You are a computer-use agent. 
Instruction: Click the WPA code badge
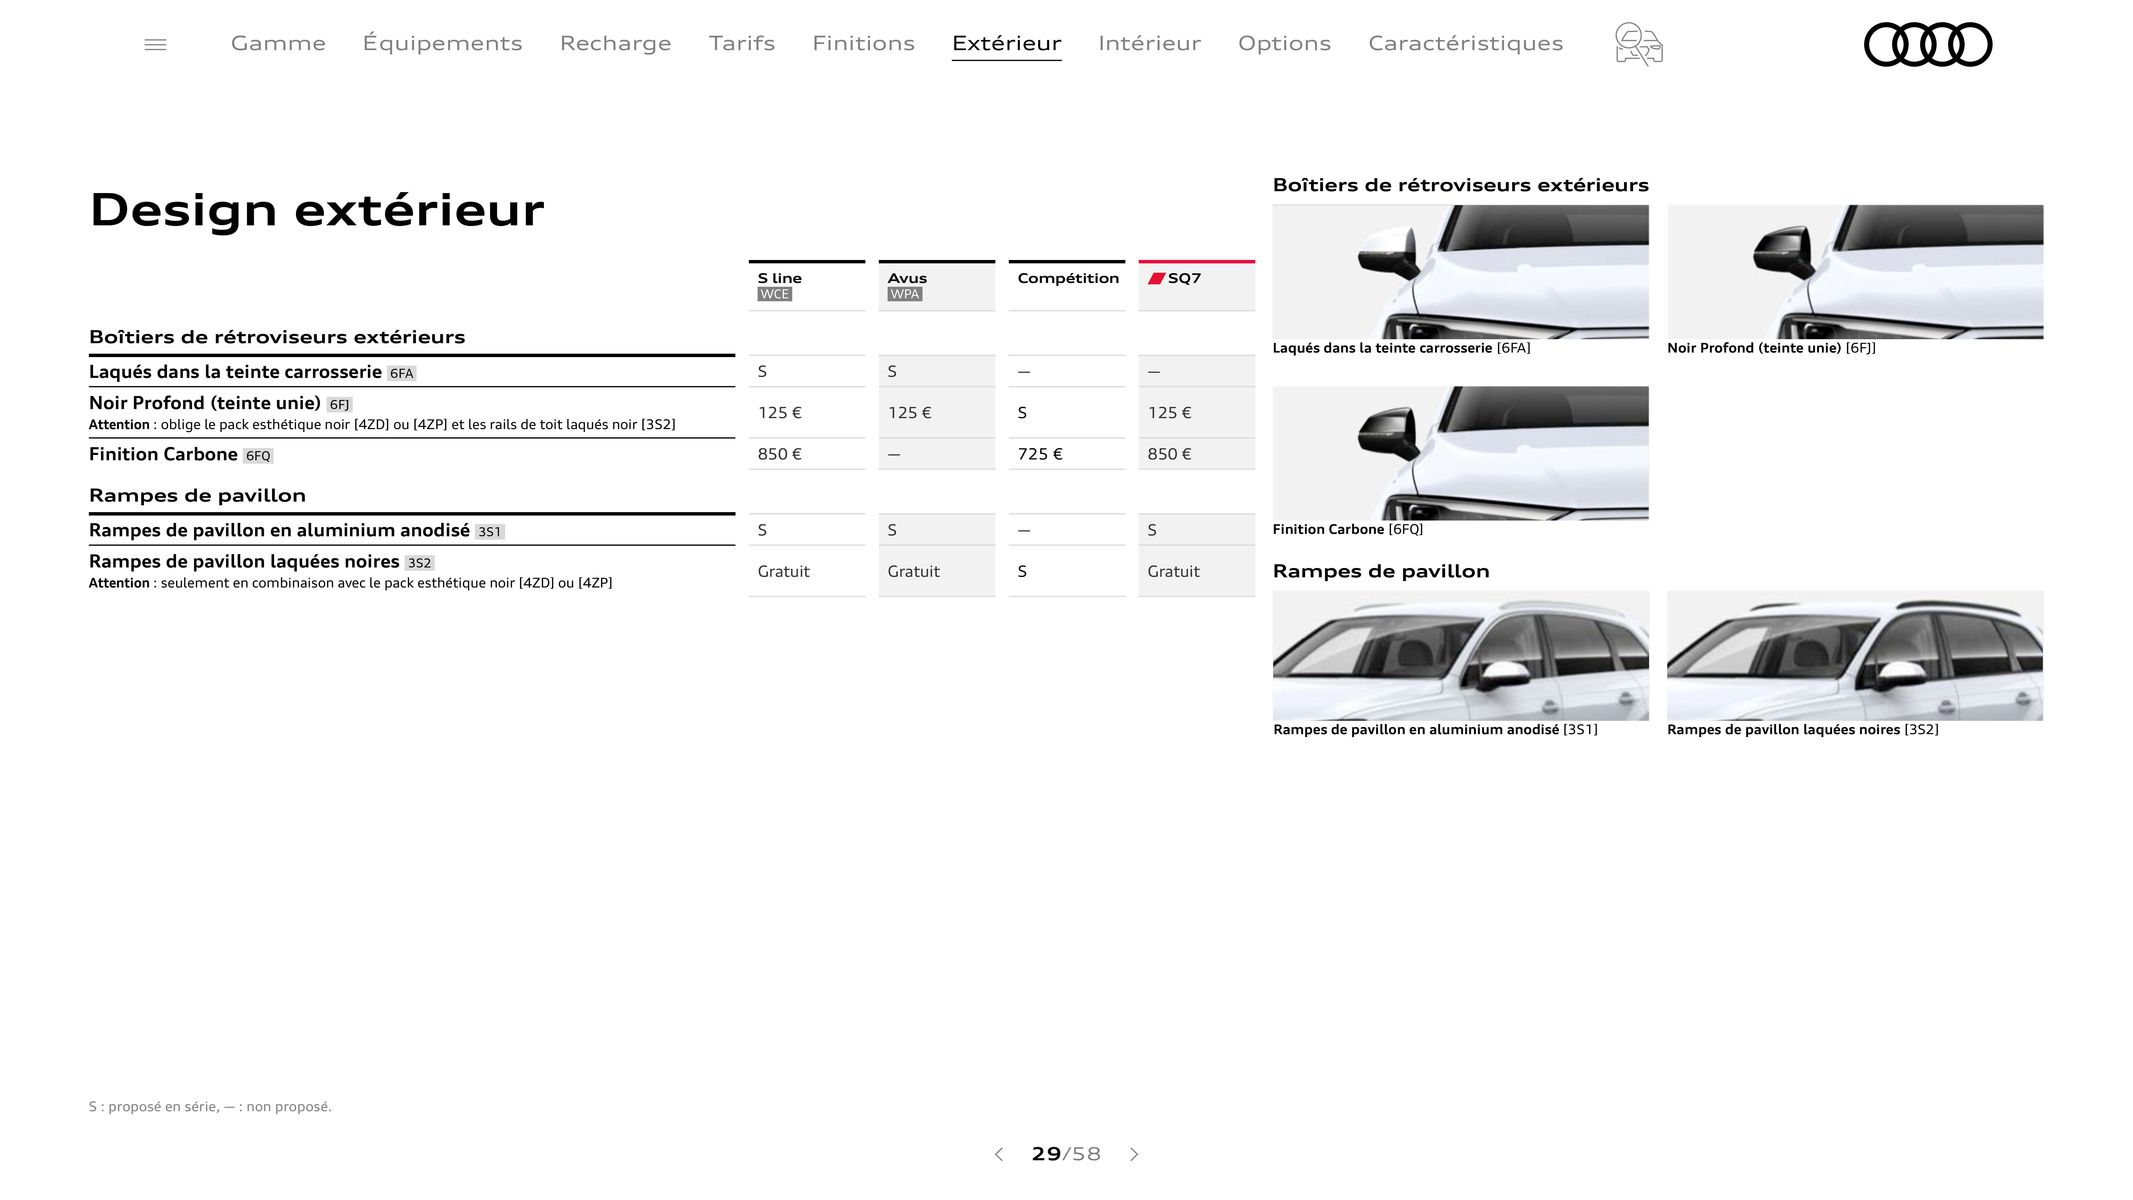click(x=904, y=294)
